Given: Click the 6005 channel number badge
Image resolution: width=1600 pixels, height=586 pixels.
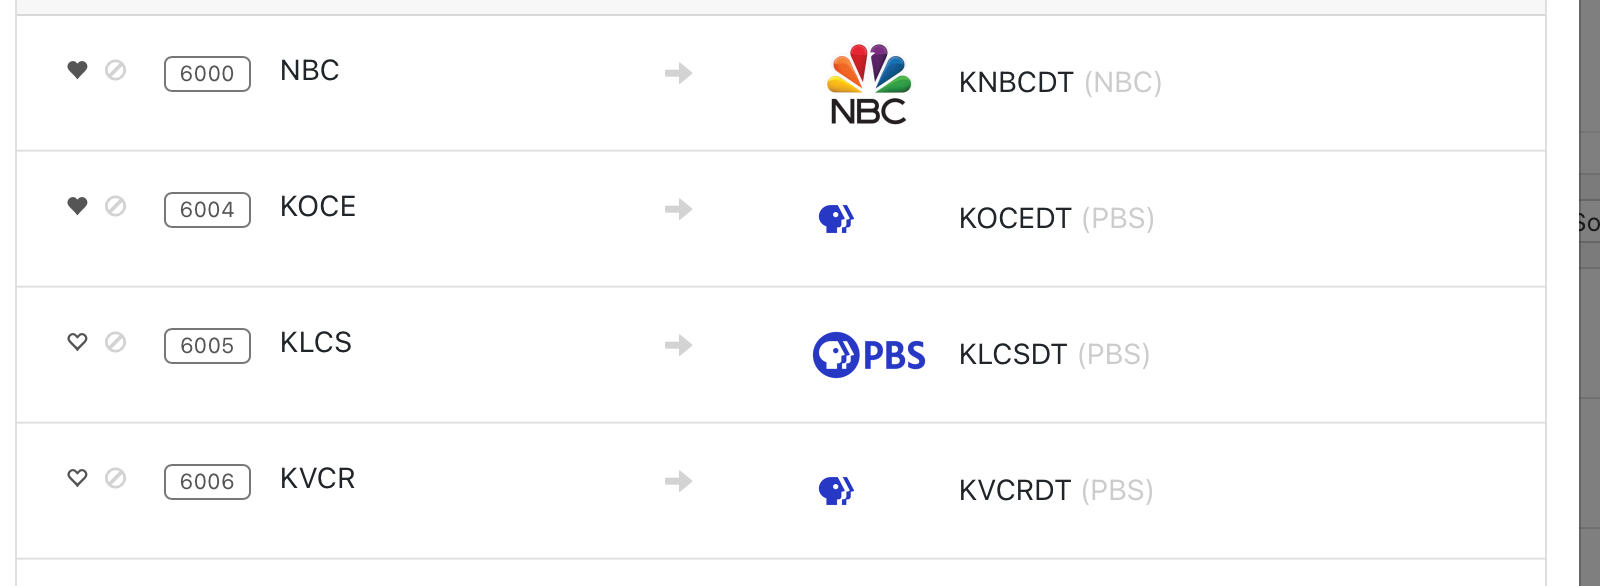Looking at the screenshot, I should pos(207,346).
